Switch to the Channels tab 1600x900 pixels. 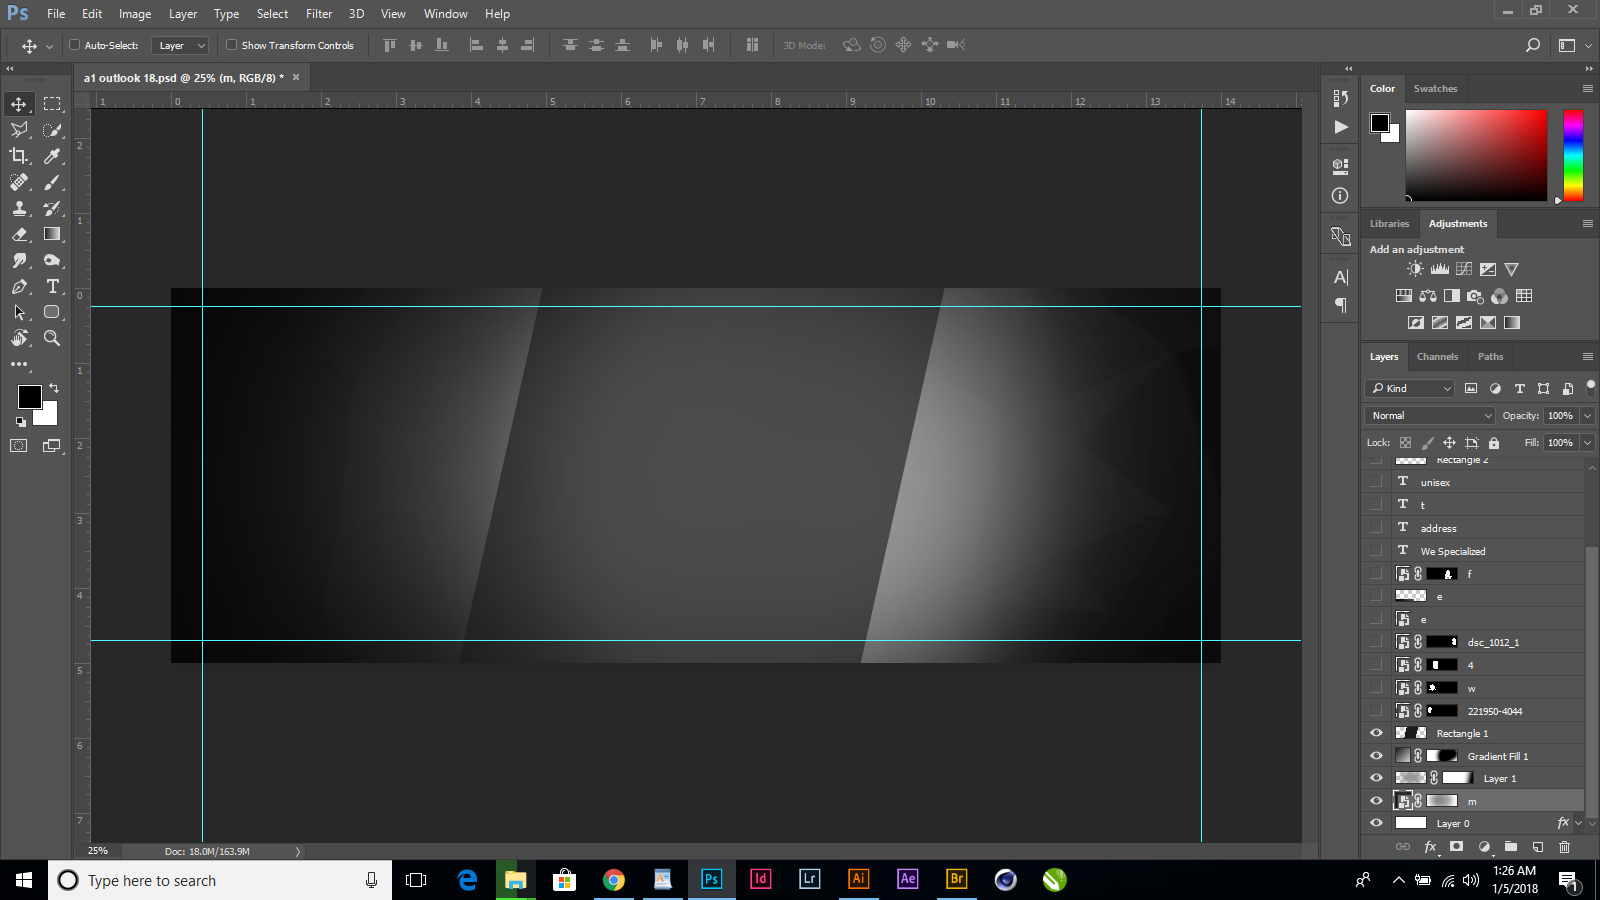(1437, 356)
